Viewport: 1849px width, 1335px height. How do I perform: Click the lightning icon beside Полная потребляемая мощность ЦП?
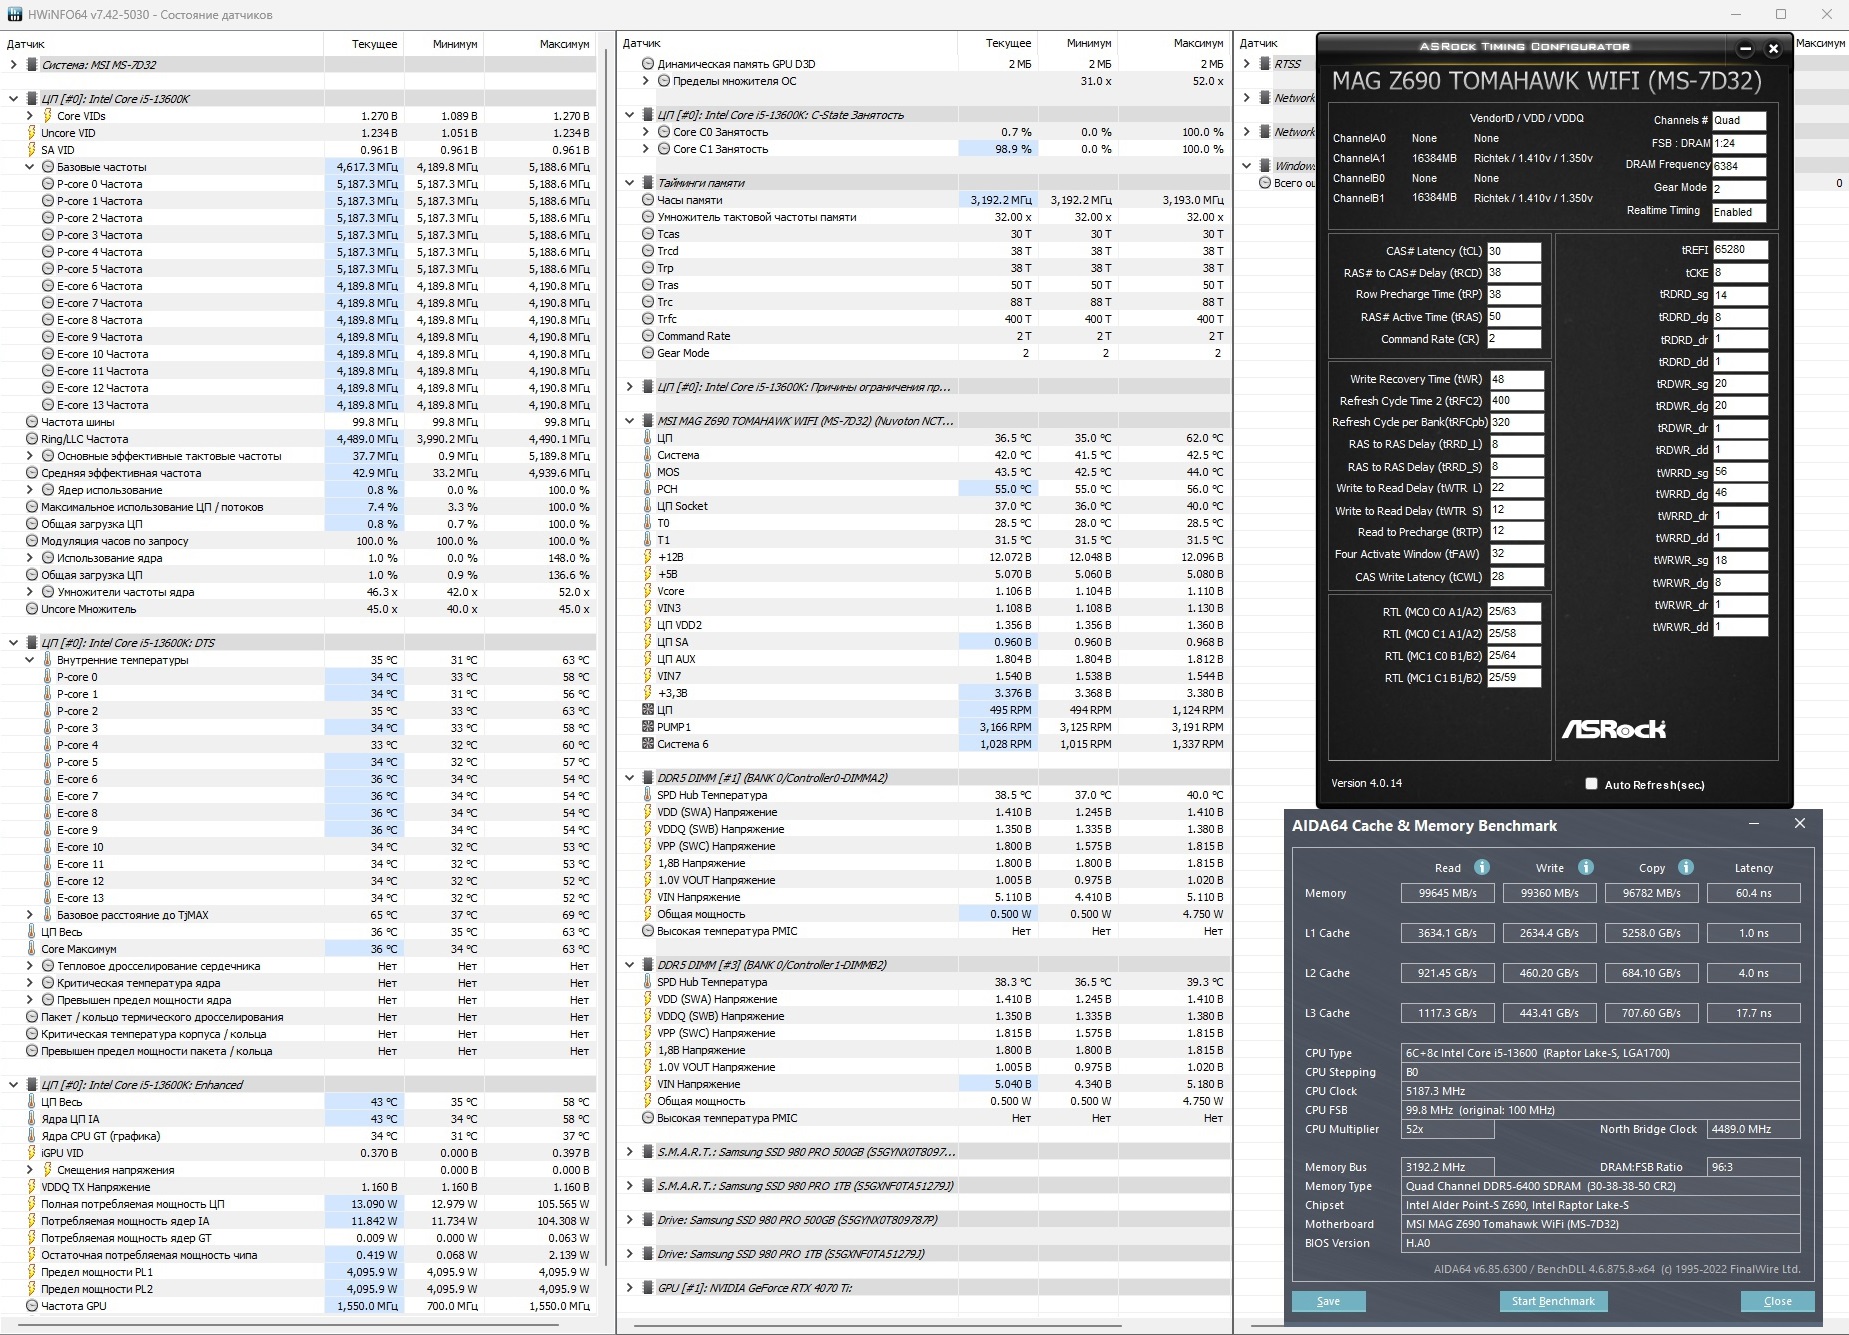pos(32,1204)
